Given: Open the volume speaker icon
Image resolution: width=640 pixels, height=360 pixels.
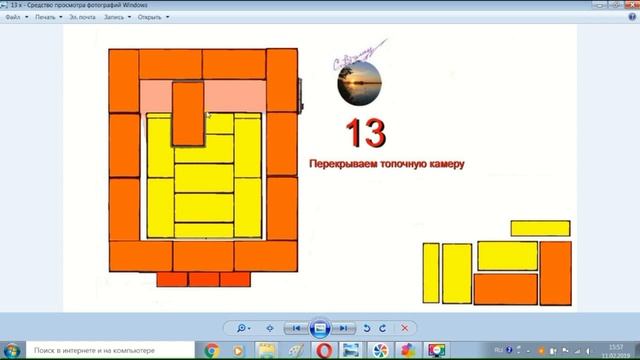Looking at the screenshot, I should click(x=589, y=351).
